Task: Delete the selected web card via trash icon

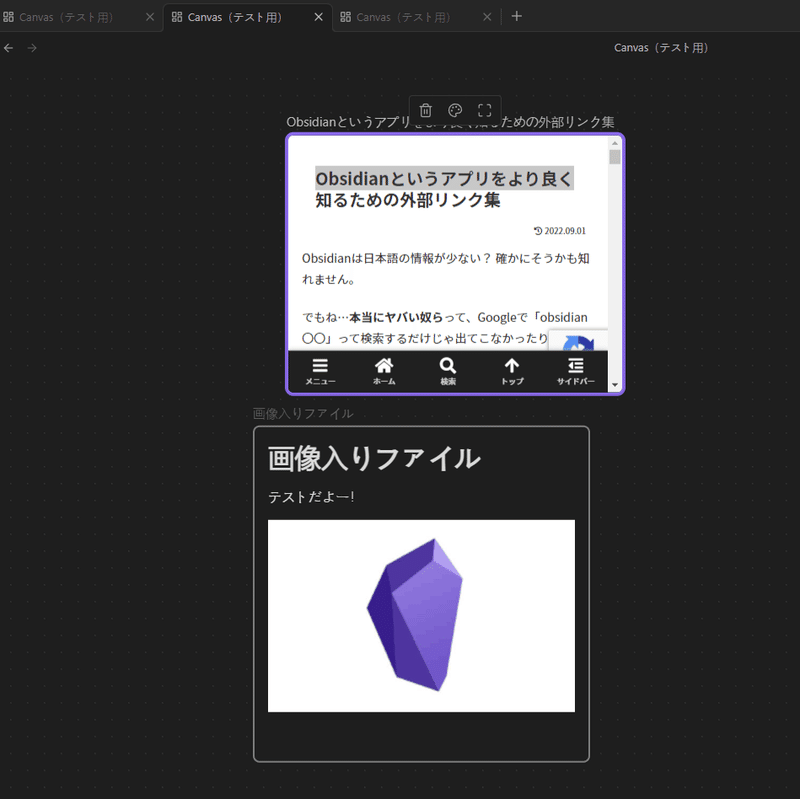Action: [426, 110]
